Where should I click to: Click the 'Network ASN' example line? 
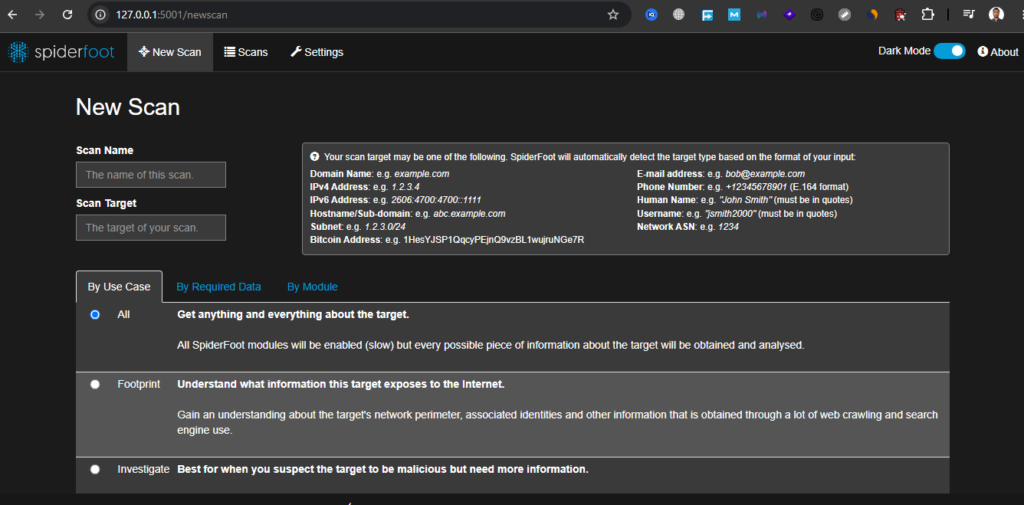(x=688, y=227)
